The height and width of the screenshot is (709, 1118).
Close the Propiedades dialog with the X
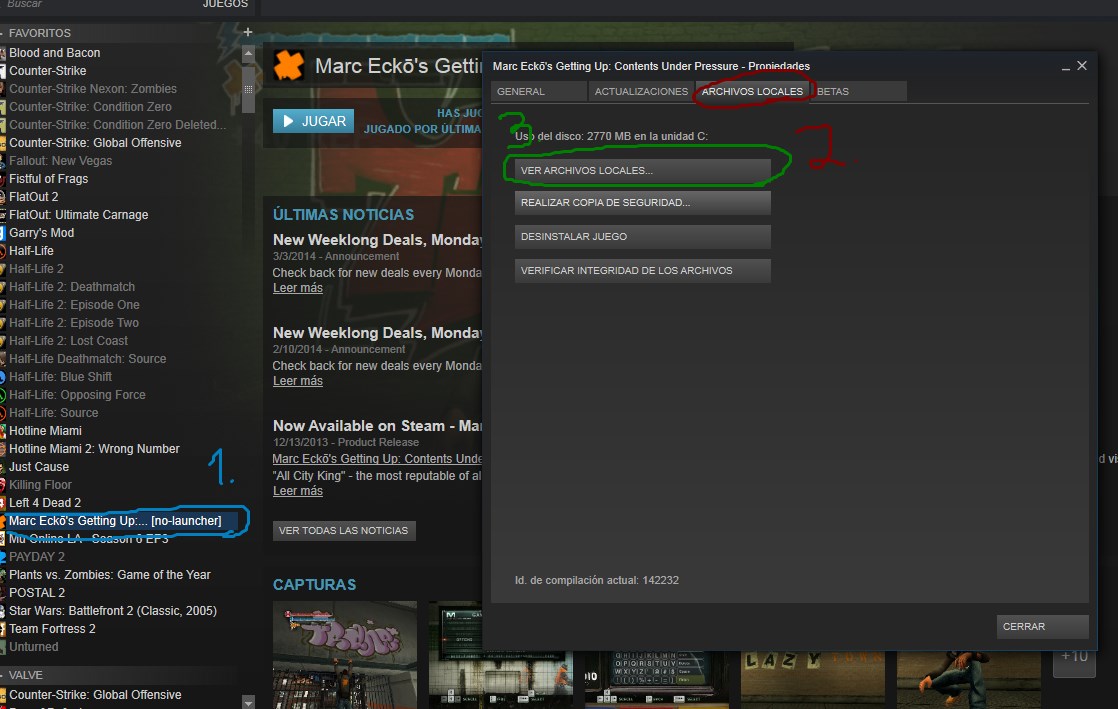1082,66
